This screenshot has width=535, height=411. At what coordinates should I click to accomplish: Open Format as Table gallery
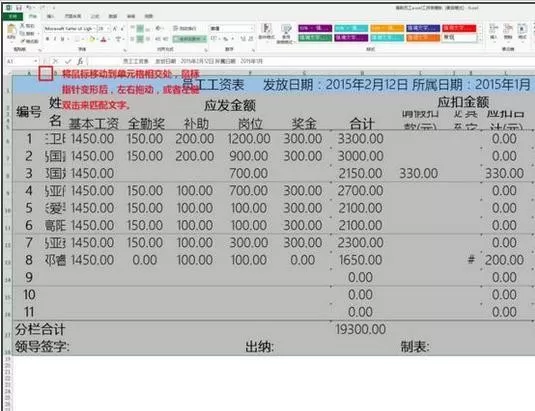[286, 34]
